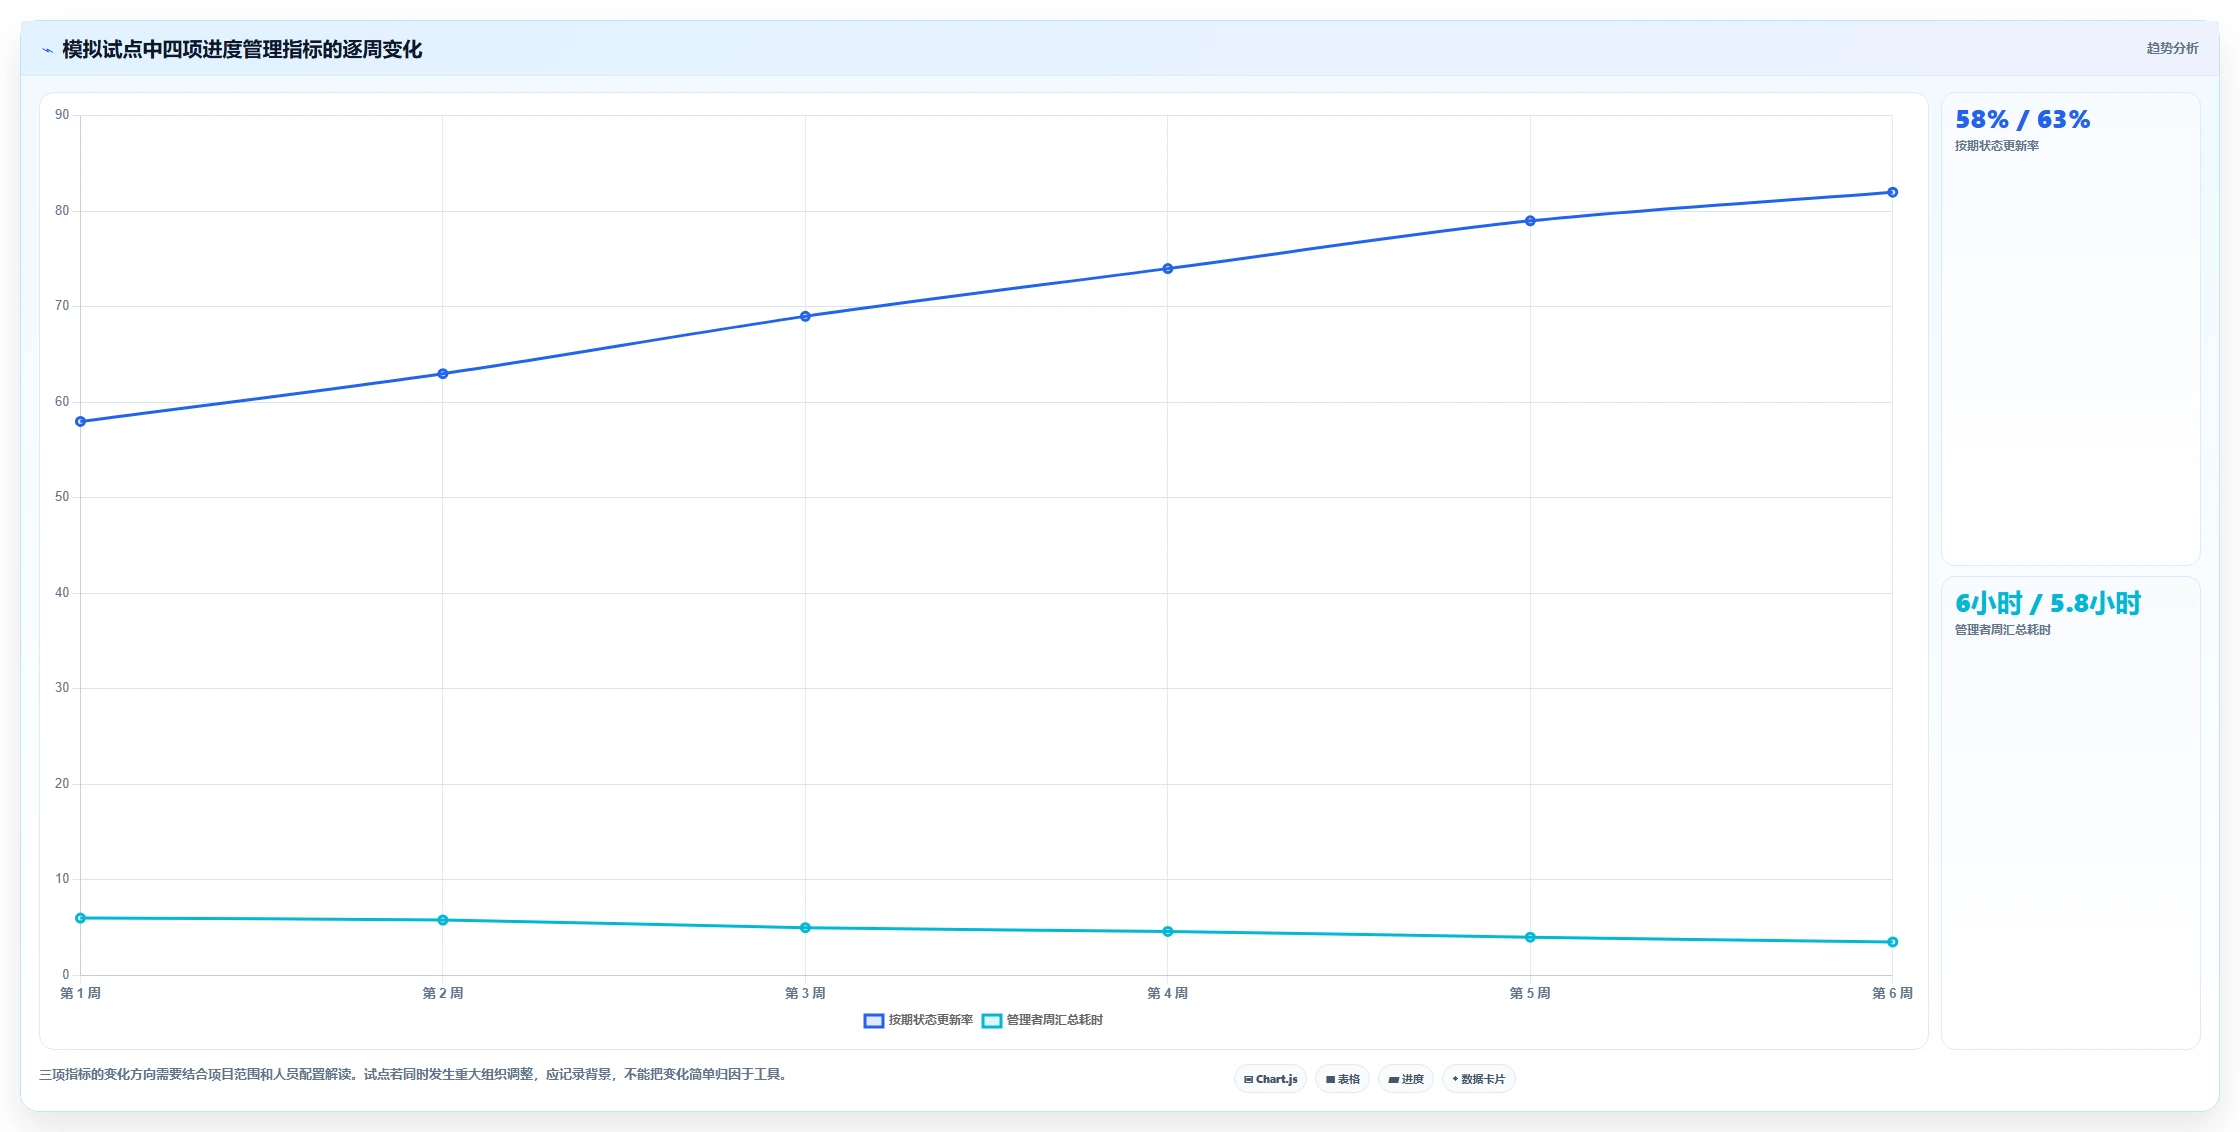Click the 表格 chip
The width and height of the screenshot is (2240, 1132).
pos(1342,1079)
